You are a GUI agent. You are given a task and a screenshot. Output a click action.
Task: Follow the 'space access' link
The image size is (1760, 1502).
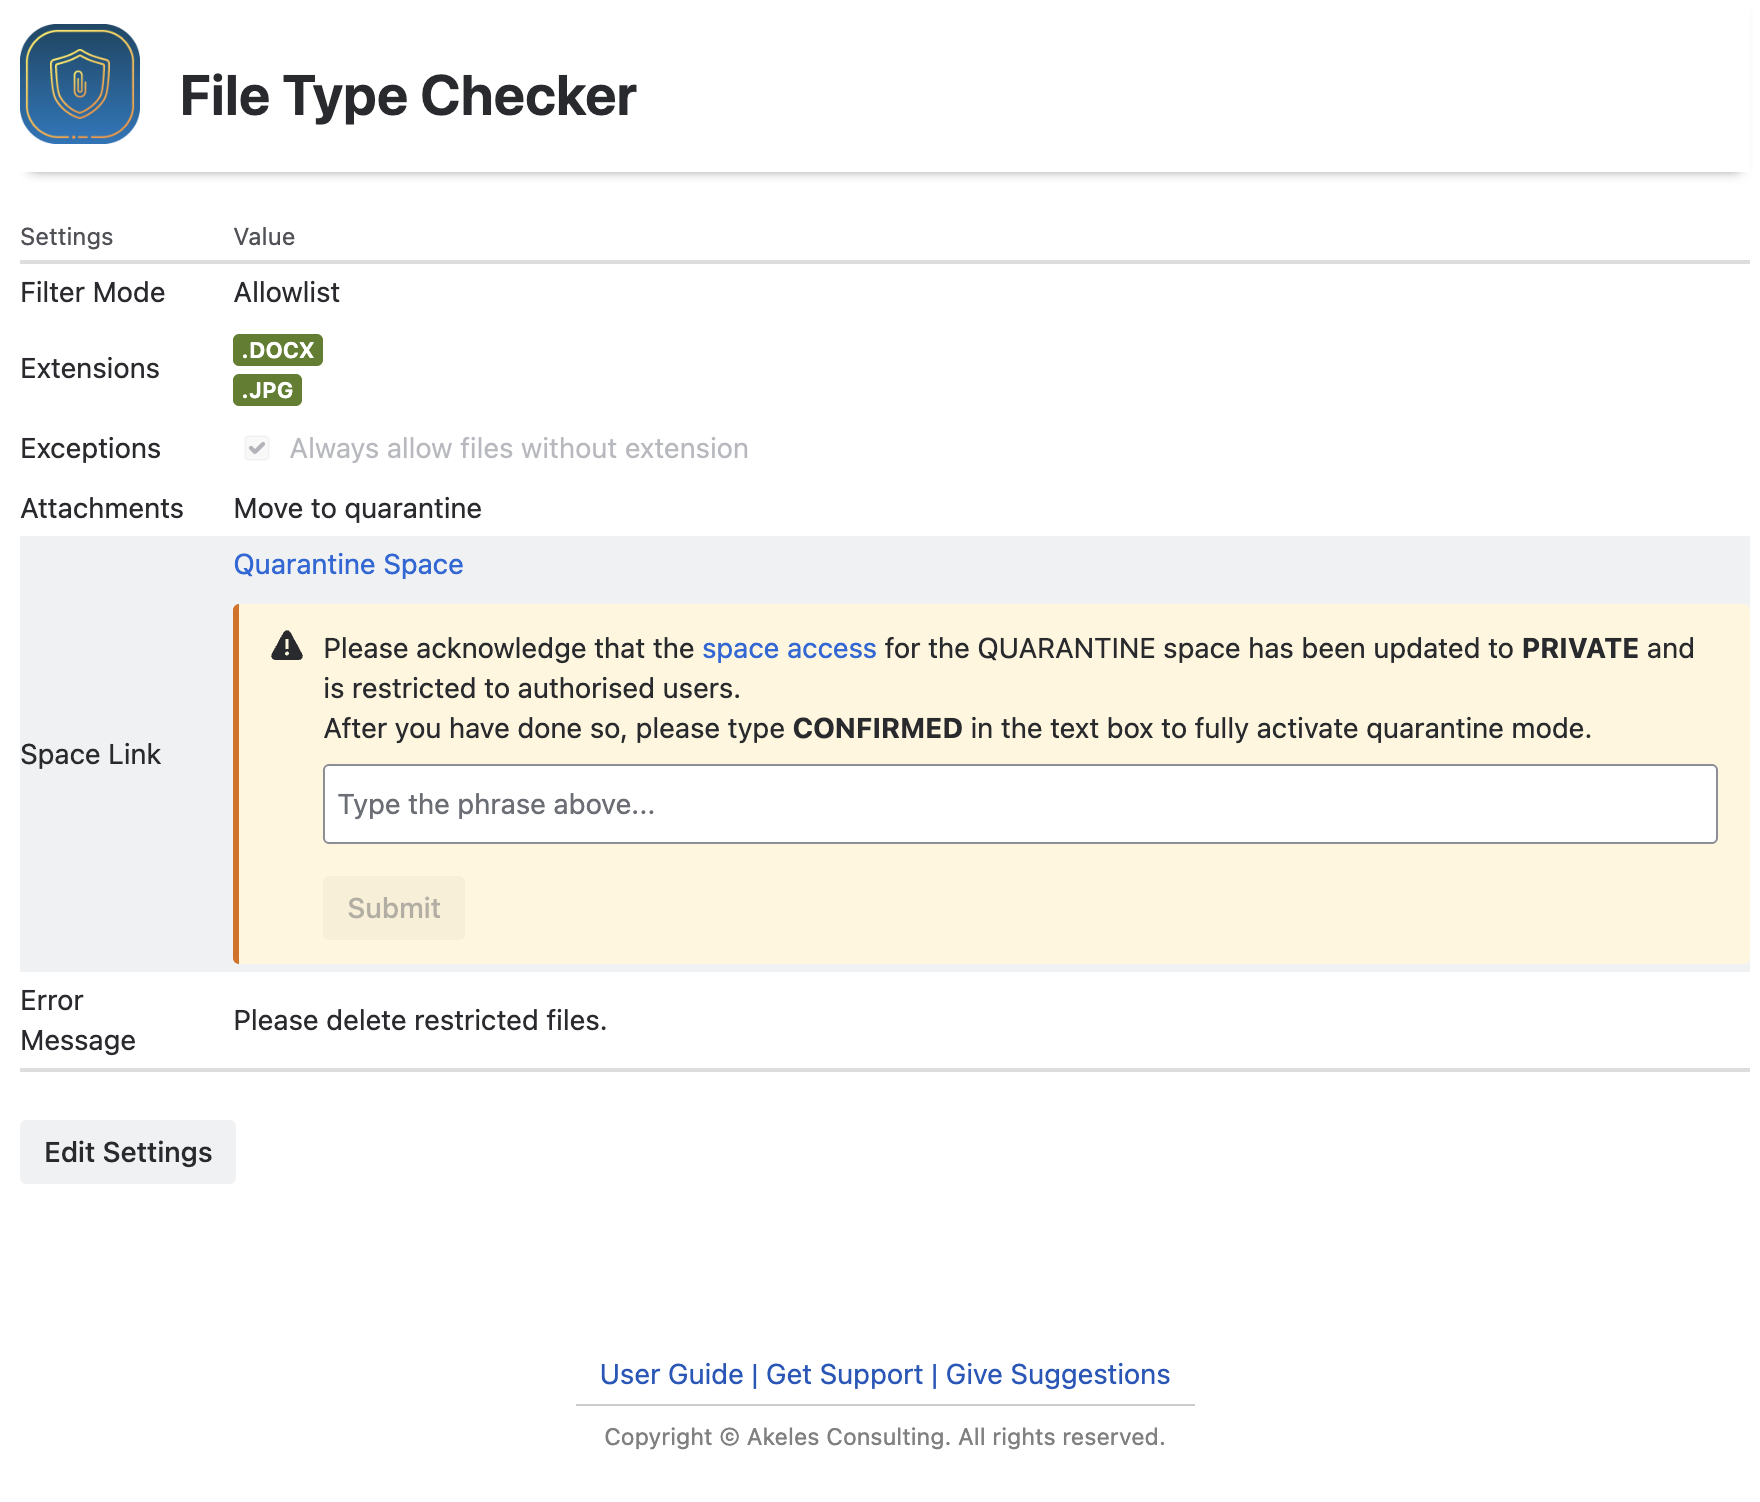tap(789, 648)
